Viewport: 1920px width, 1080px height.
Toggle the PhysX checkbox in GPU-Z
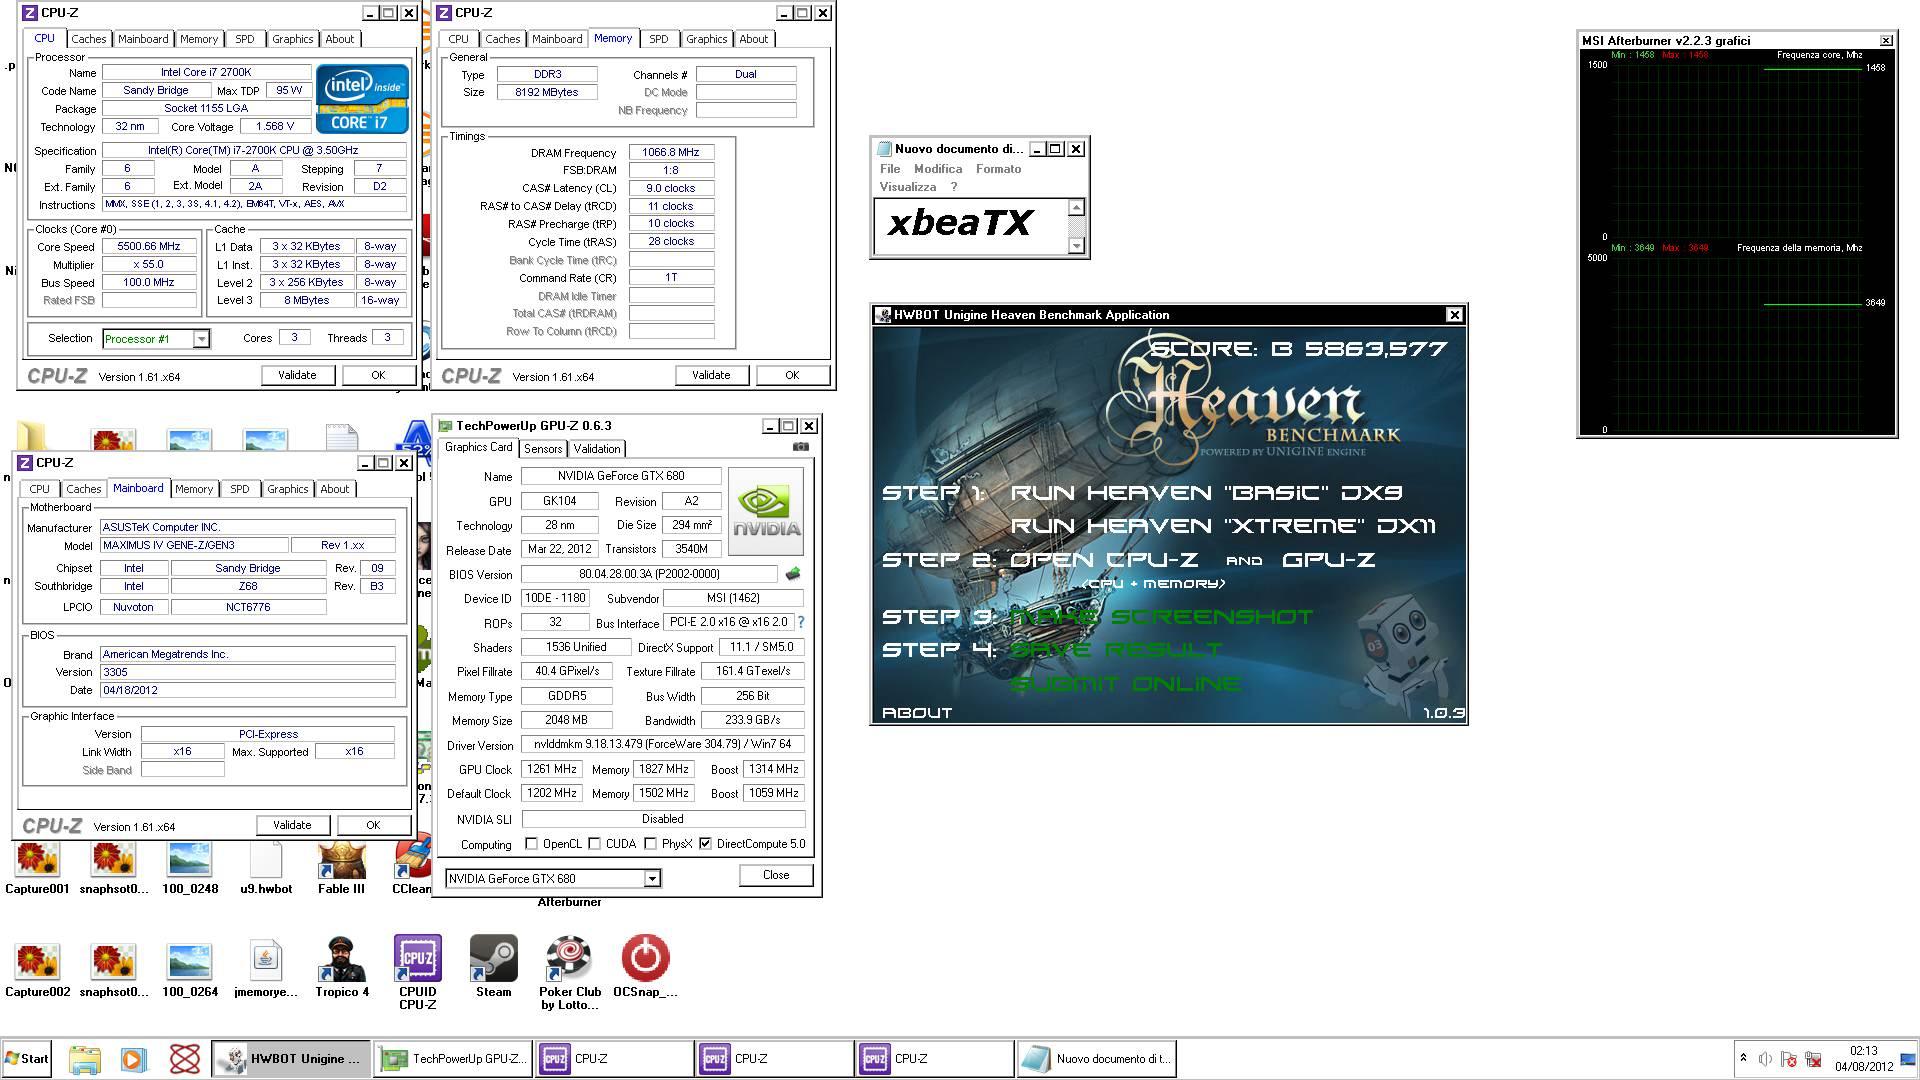tap(651, 844)
